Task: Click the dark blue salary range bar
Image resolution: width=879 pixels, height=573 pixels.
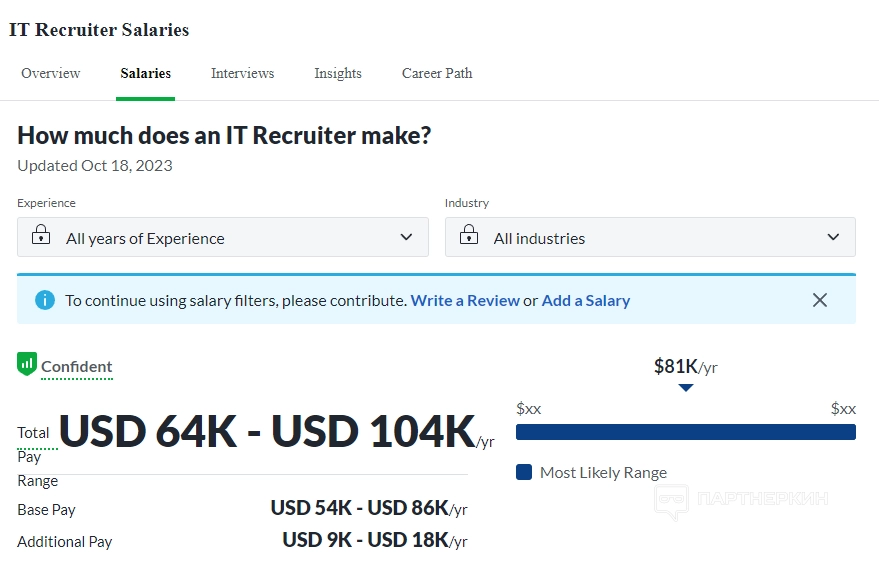Action: click(x=685, y=432)
